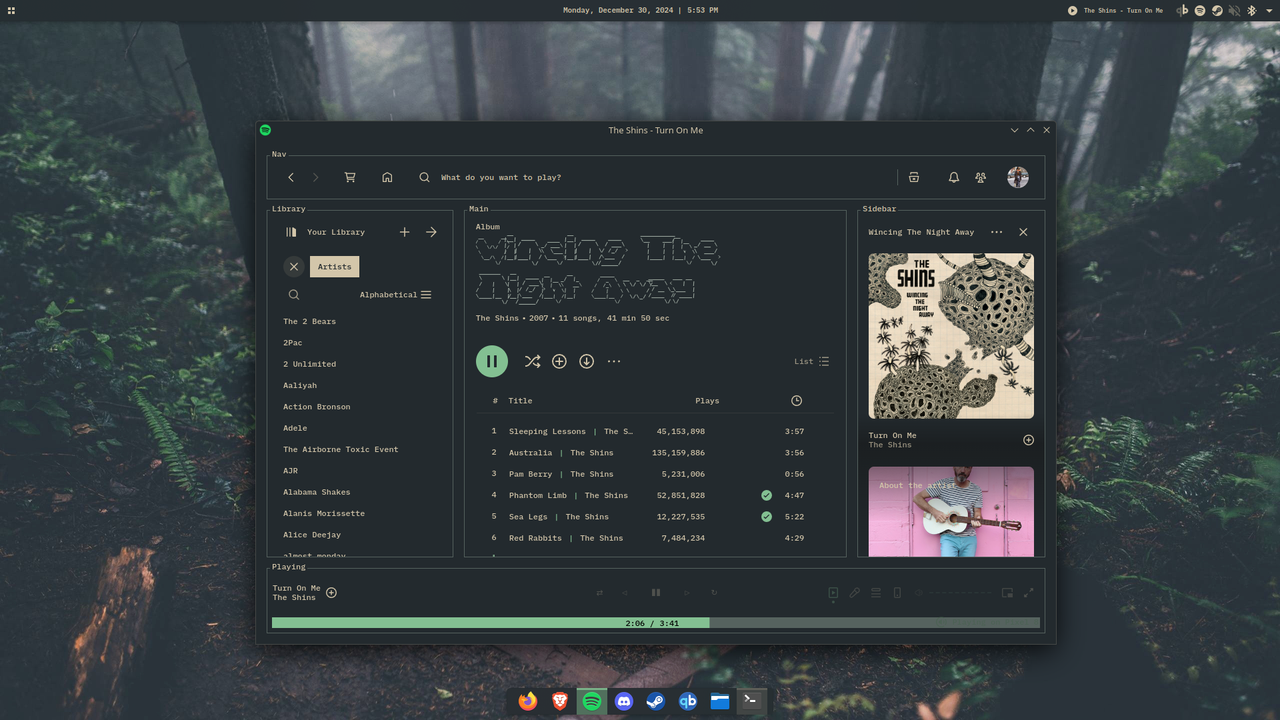Search in Your Library magnifier icon
This screenshot has width=1280, height=720.
[x=294, y=295]
